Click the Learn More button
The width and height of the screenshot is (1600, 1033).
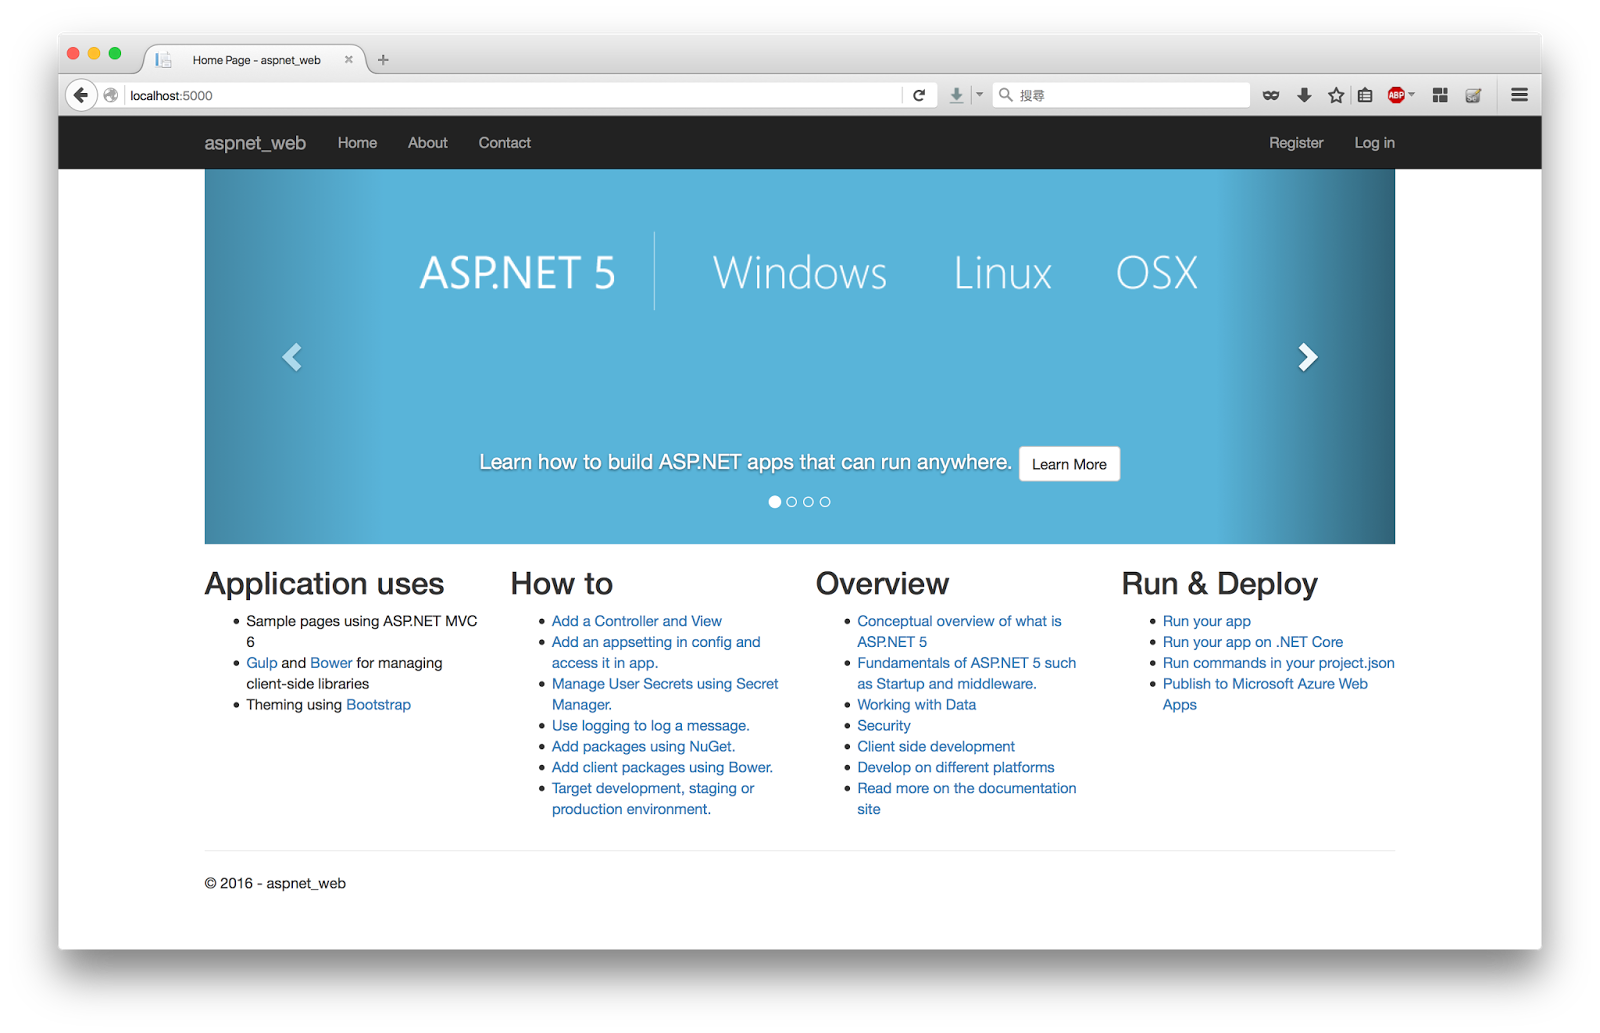coord(1069,464)
